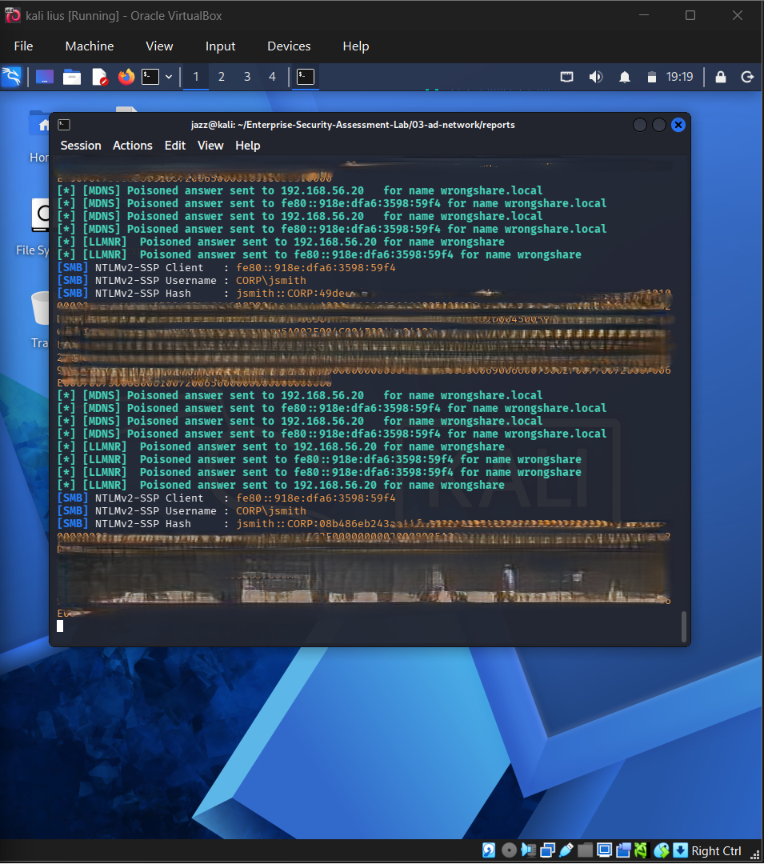
Task: Click the Right Ctrl host key label
Action: [x=717, y=851]
